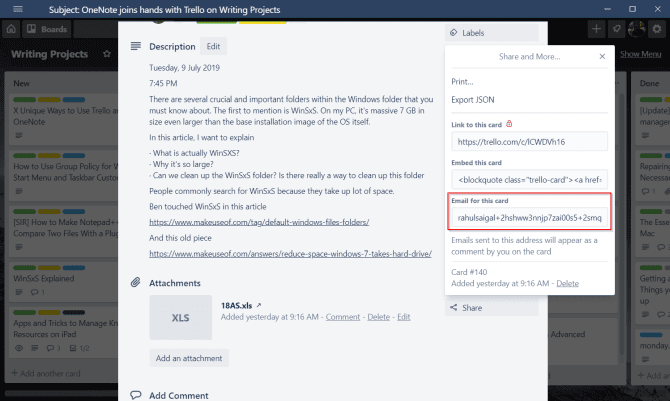Click Add an attachment button
The image size is (670, 401).
coord(189,358)
